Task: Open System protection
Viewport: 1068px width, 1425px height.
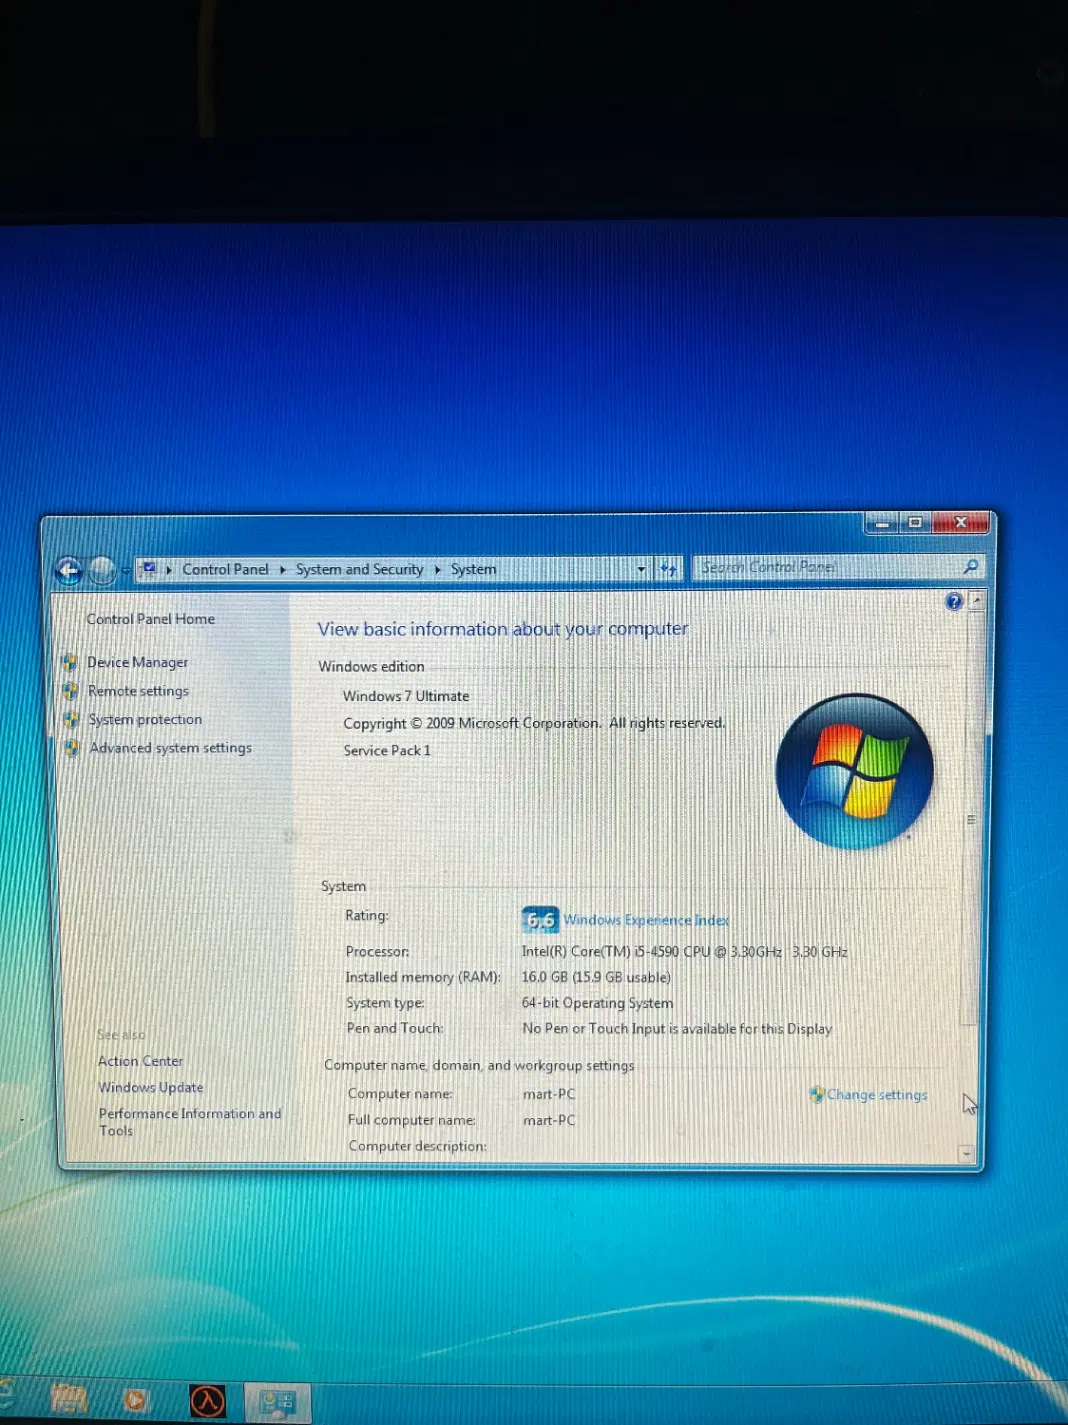Action: [145, 719]
